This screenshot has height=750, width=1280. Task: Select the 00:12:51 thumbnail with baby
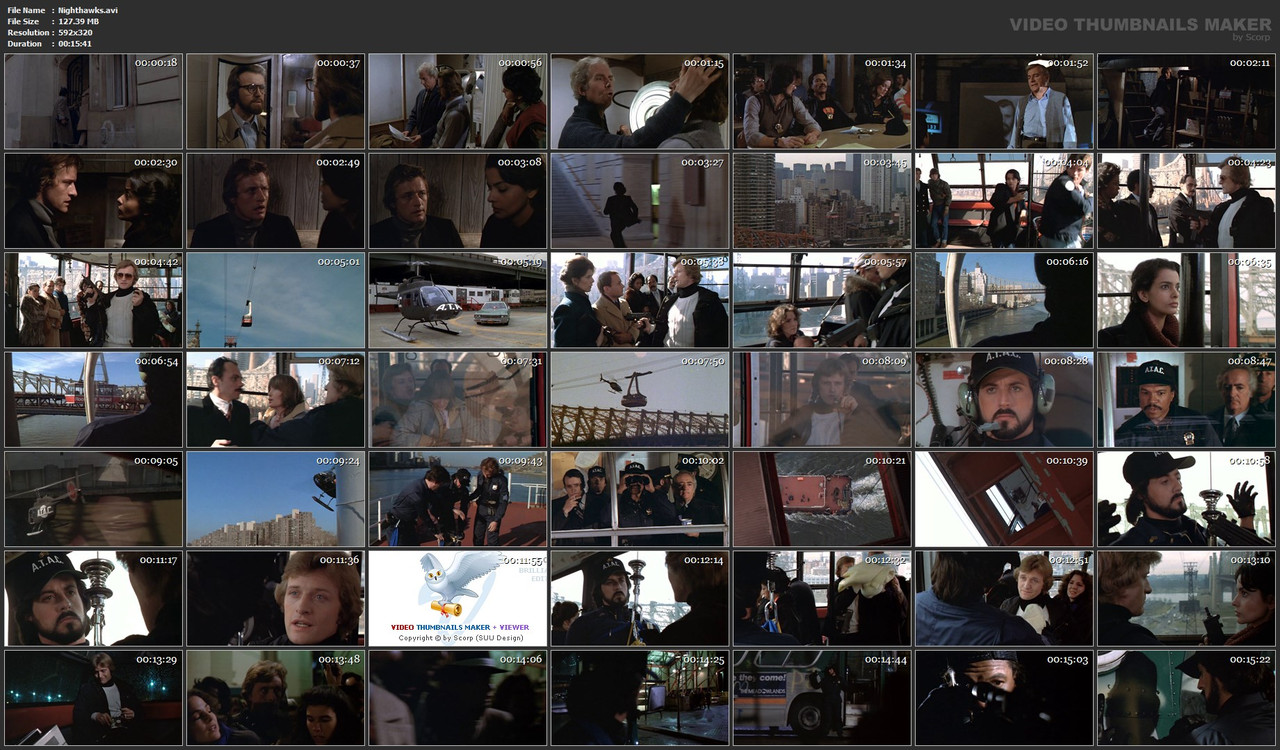coord(1004,598)
